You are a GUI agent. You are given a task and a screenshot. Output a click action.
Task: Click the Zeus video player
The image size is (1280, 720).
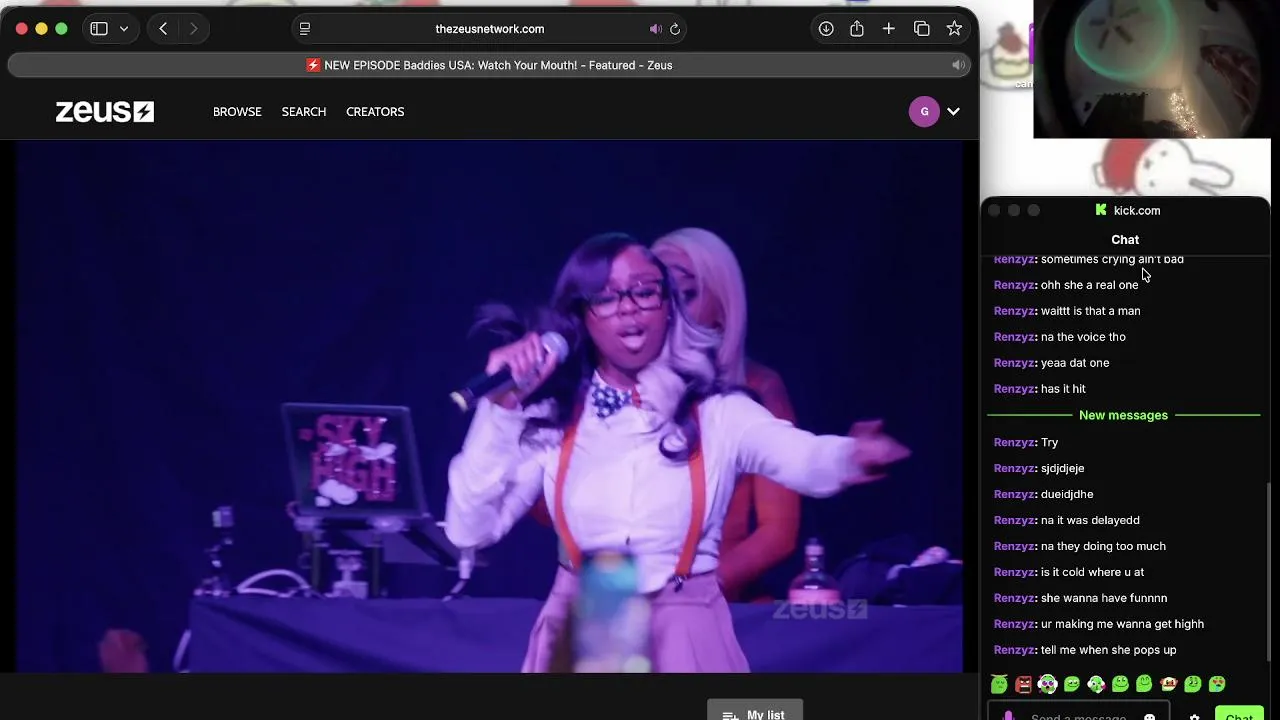489,407
